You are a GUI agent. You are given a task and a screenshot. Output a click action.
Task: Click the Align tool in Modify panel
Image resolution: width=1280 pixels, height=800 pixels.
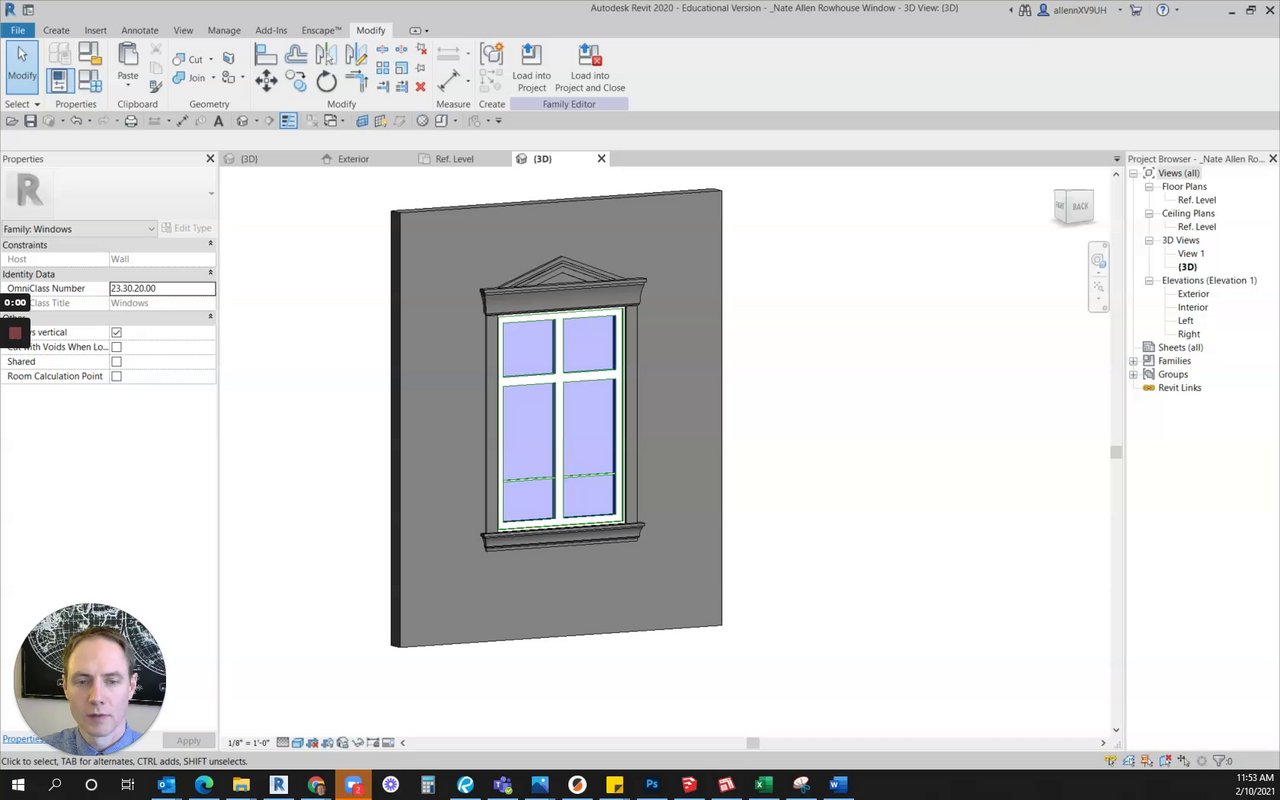tap(265, 55)
